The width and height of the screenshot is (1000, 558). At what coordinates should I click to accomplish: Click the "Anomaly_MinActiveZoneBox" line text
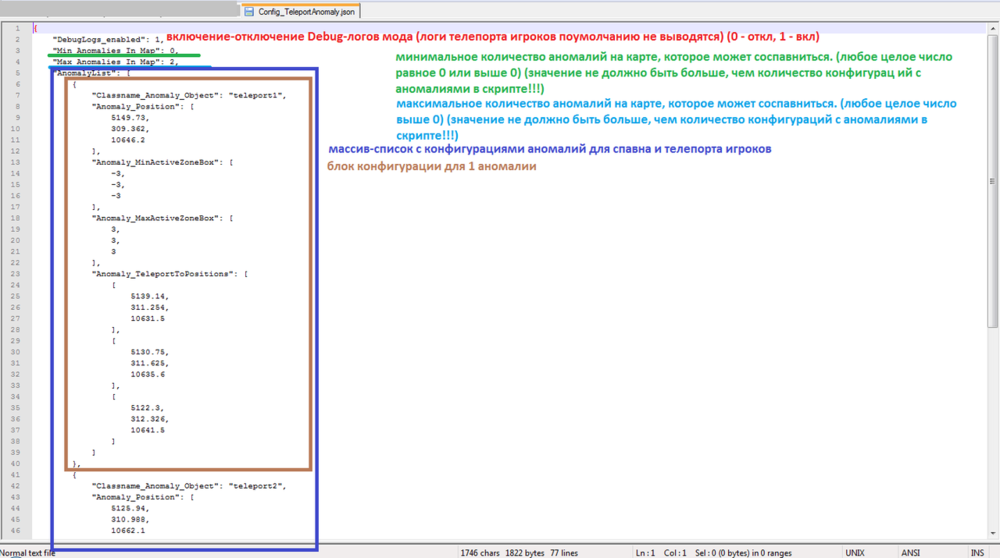point(162,162)
